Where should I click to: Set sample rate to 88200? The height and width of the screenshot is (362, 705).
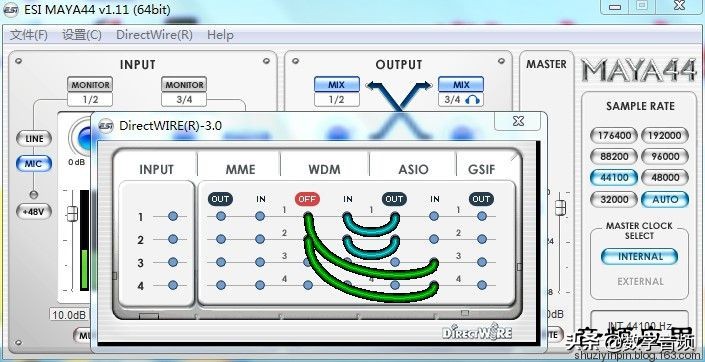point(614,156)
